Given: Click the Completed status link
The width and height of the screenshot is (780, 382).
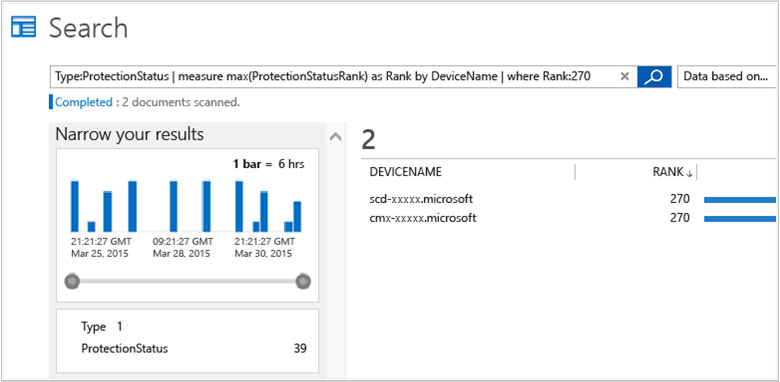Looking at the screenshot, I should [x=84, y=102].
